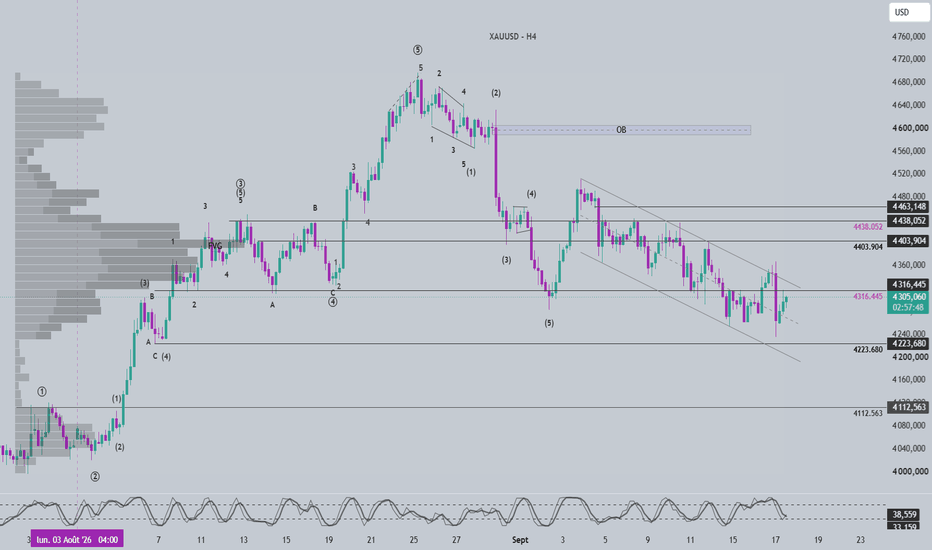Click the 4463,148 price label
Viewport: 932px width, 550px height.
click(x=908, y=207)
